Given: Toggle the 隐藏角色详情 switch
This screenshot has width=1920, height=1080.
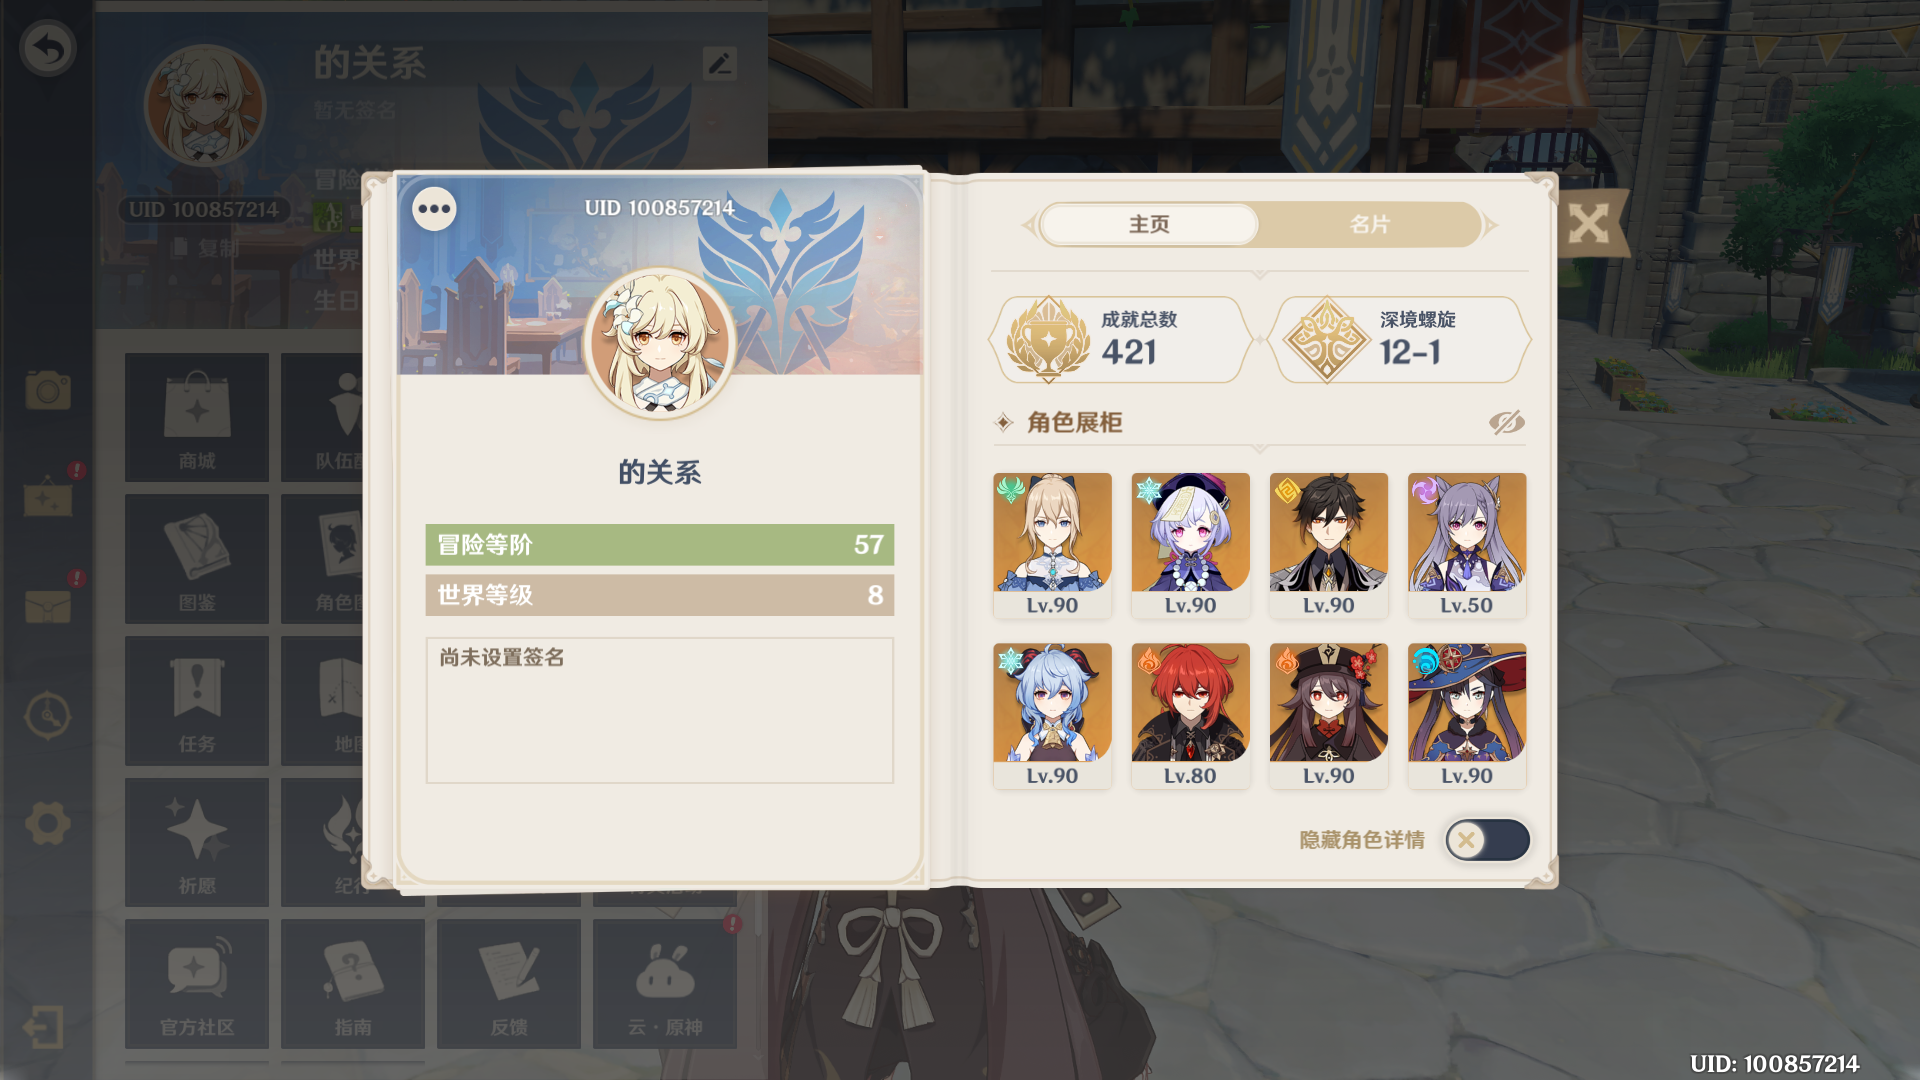Looking at the screenshot, I should (1487, 840).
